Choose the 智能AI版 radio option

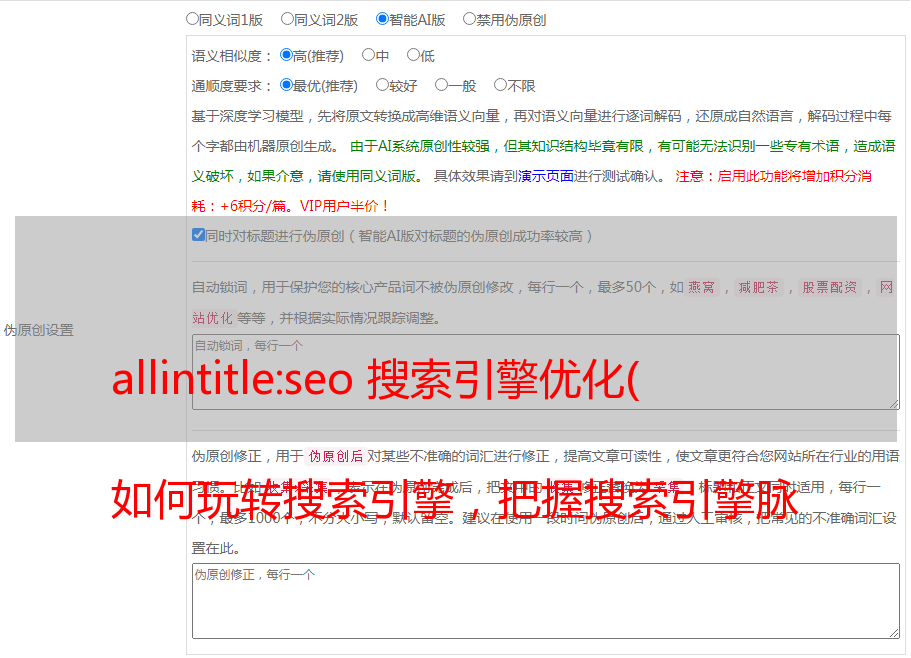[382, 19]
